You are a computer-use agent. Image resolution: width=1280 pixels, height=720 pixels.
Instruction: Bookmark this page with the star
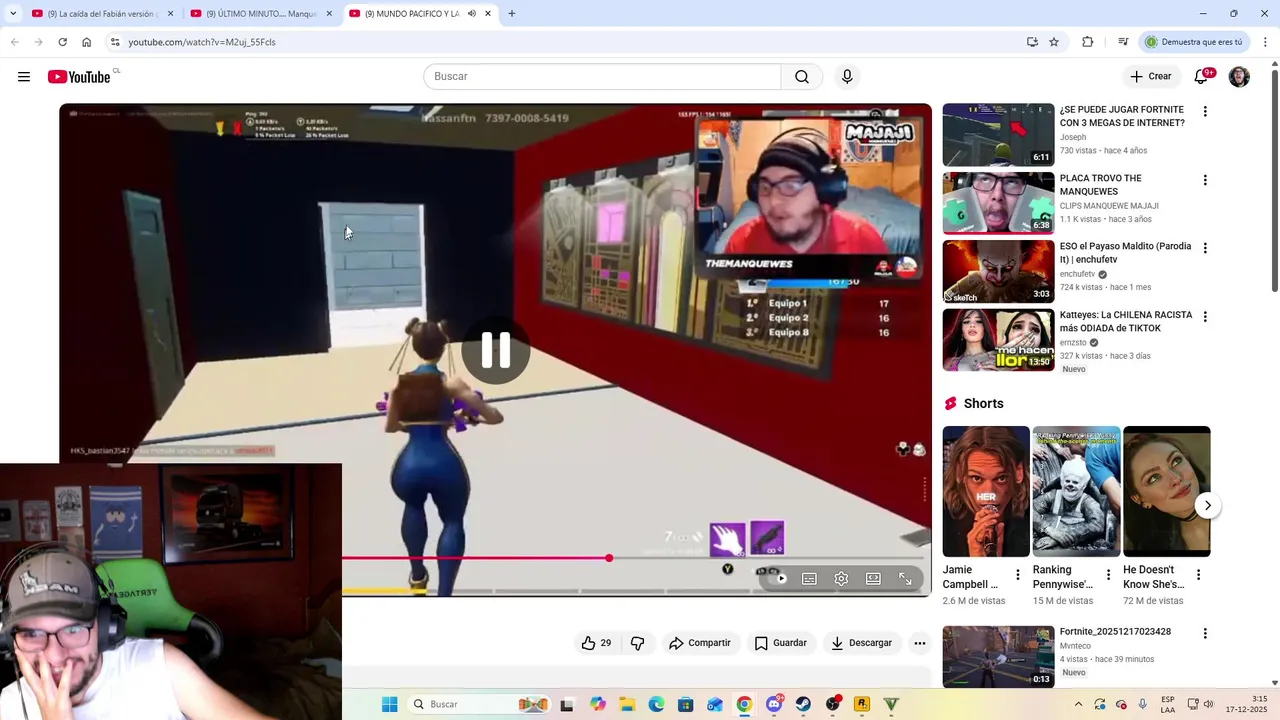1054,42
